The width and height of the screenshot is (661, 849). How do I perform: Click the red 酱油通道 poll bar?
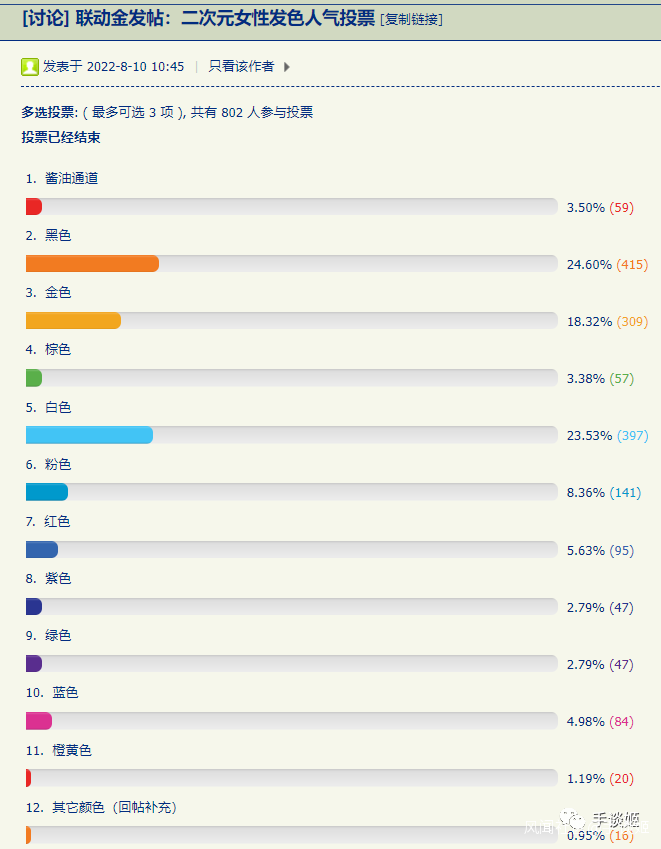[x=34, y=207]
